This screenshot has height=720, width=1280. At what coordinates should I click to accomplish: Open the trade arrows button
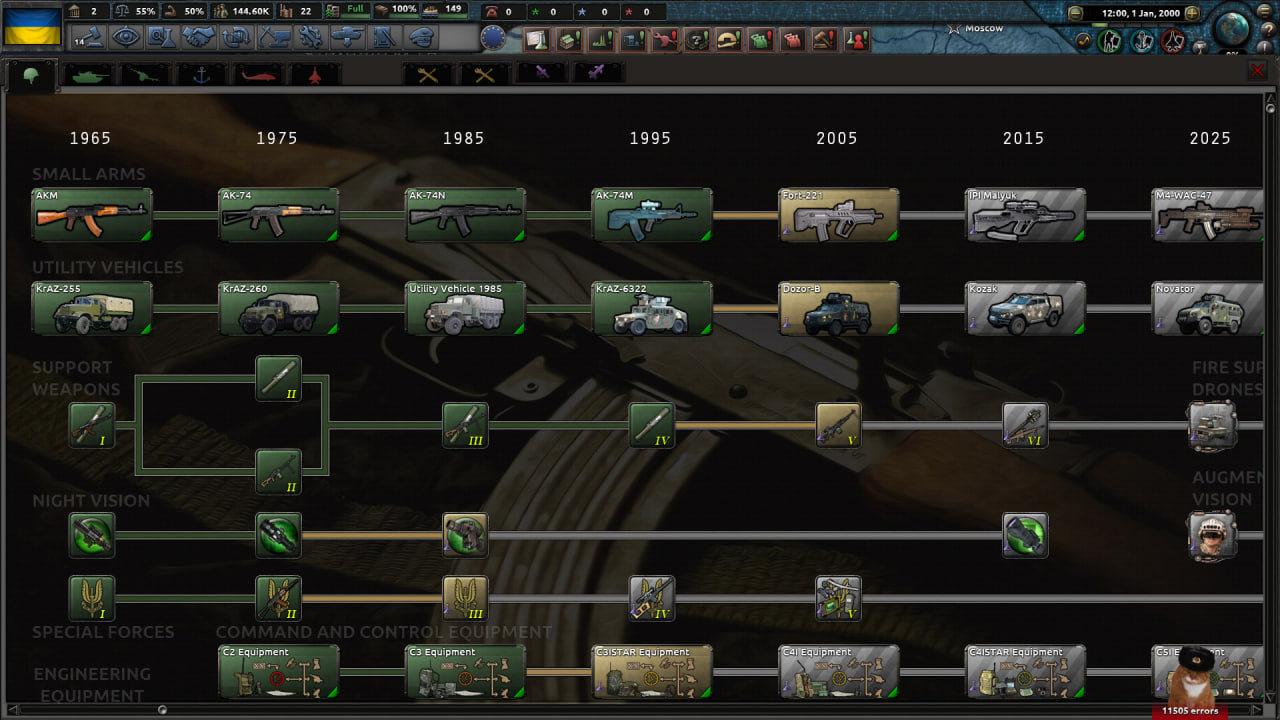click(x=237, y=38)
